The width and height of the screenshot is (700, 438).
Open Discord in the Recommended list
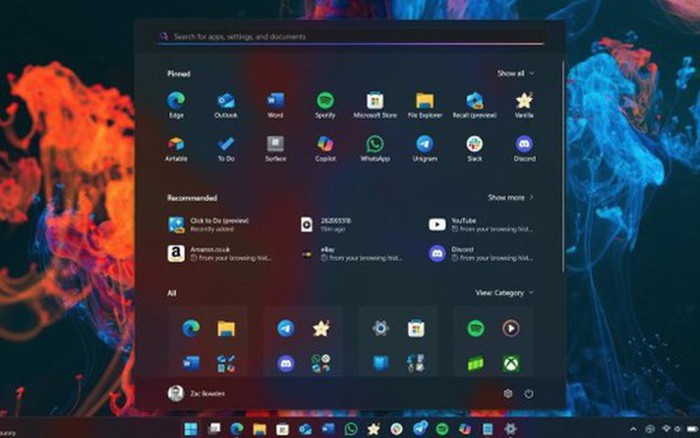click(x=481, y=254)
